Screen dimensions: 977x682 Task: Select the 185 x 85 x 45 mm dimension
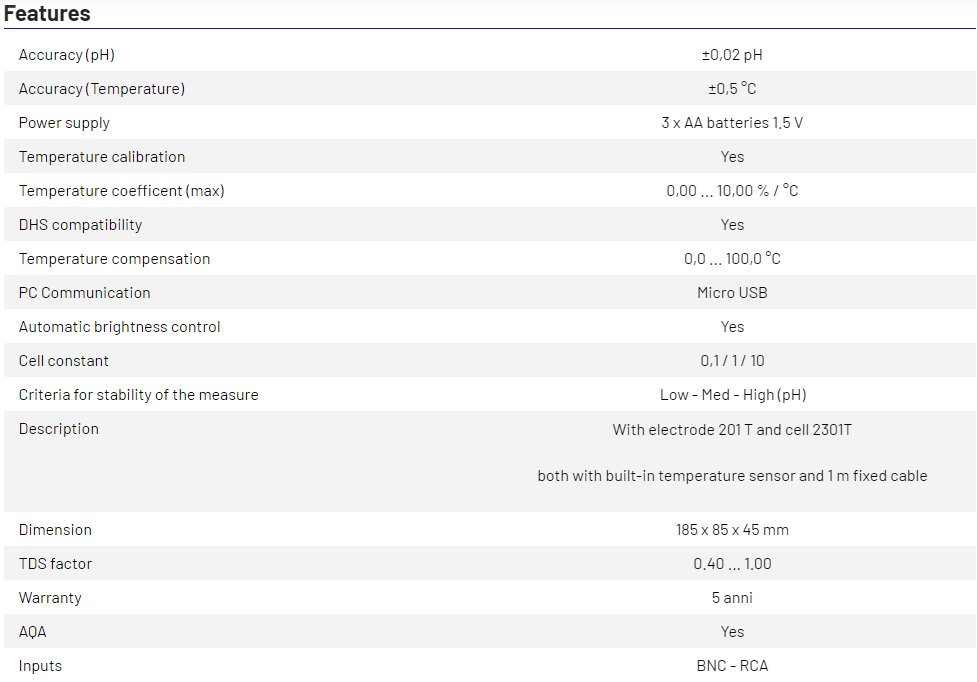(732, 530)
